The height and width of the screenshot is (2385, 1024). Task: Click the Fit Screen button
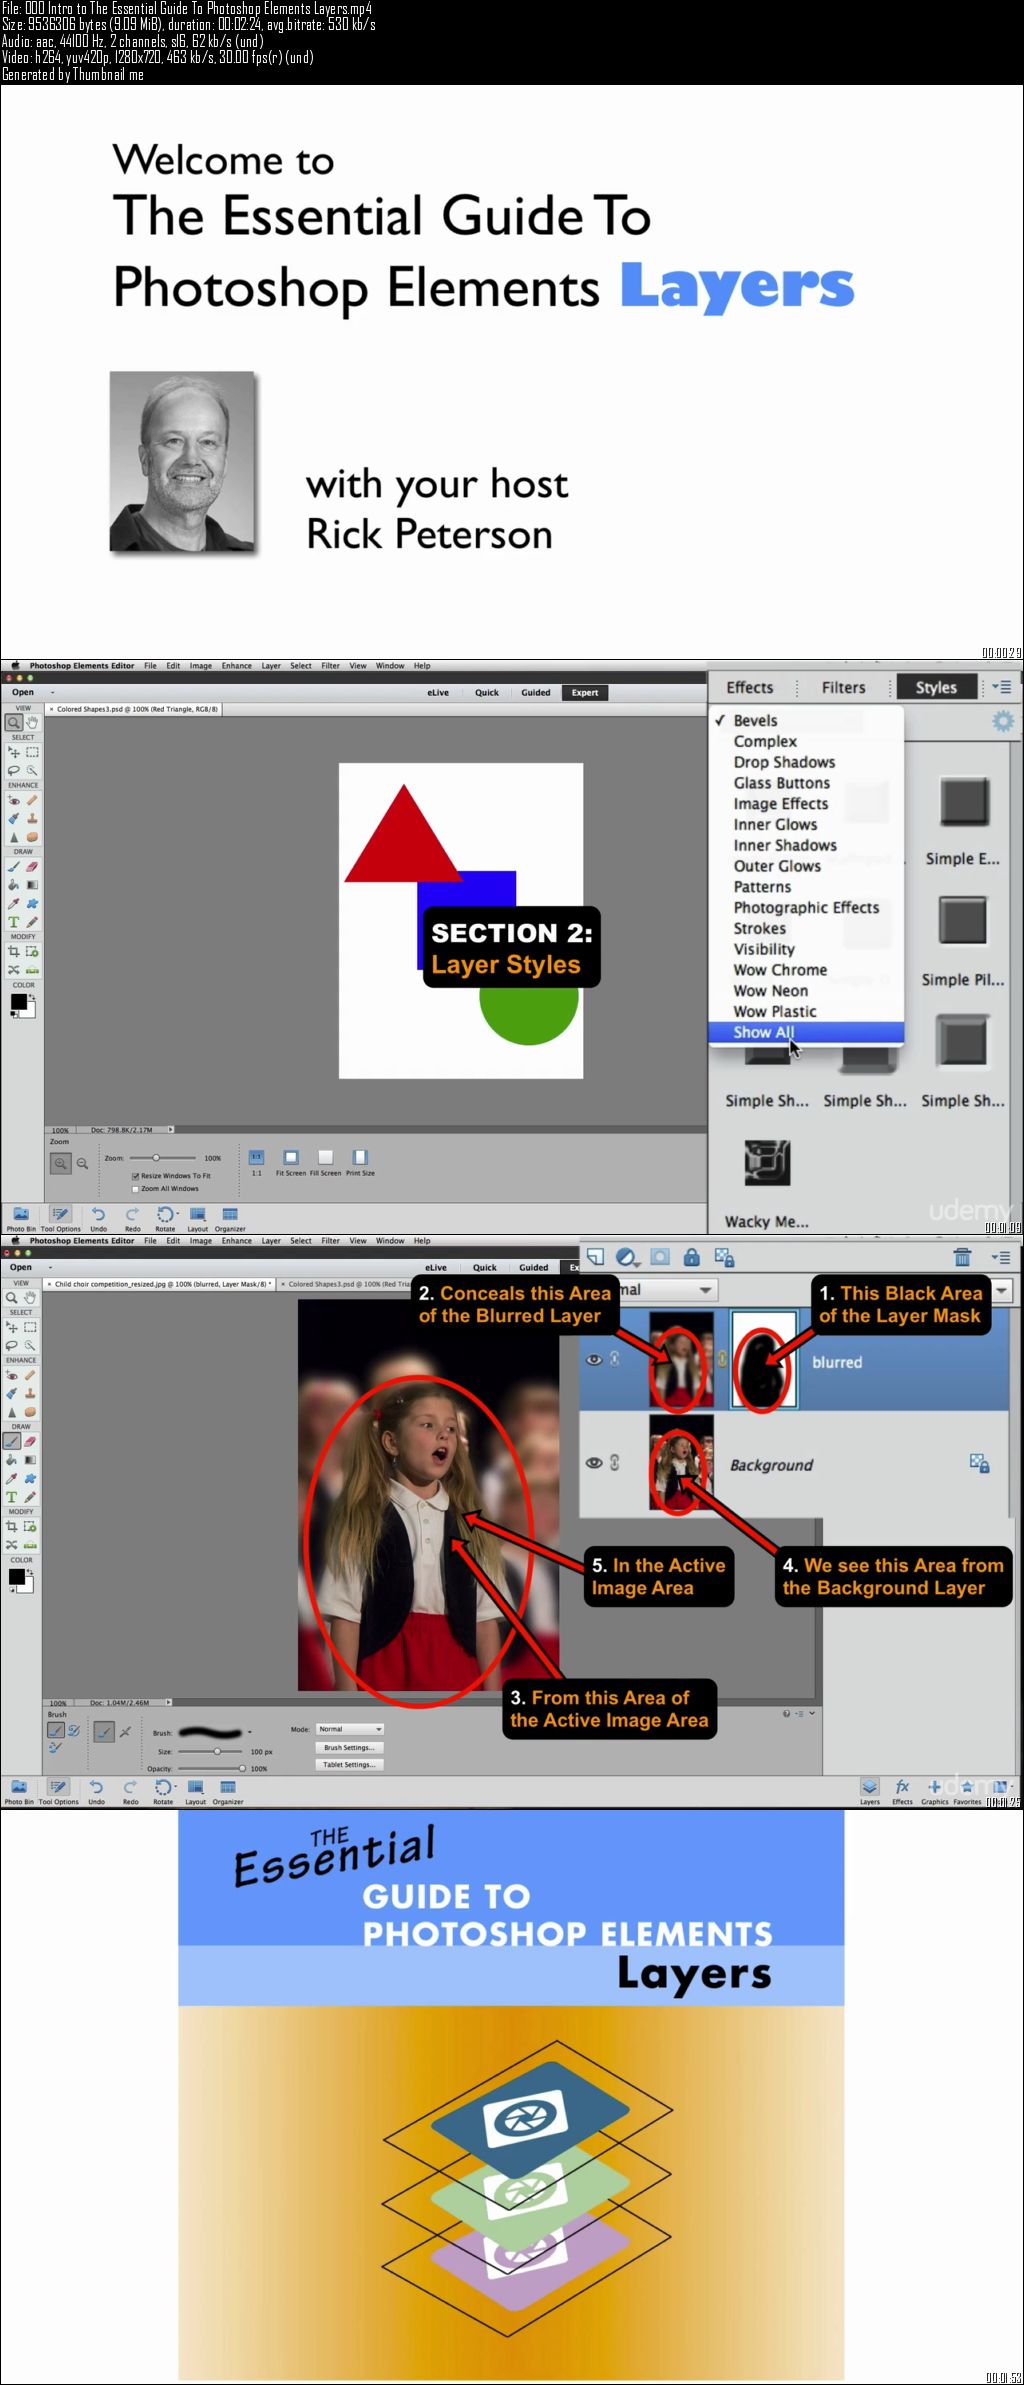click(x=291, y=1163)
